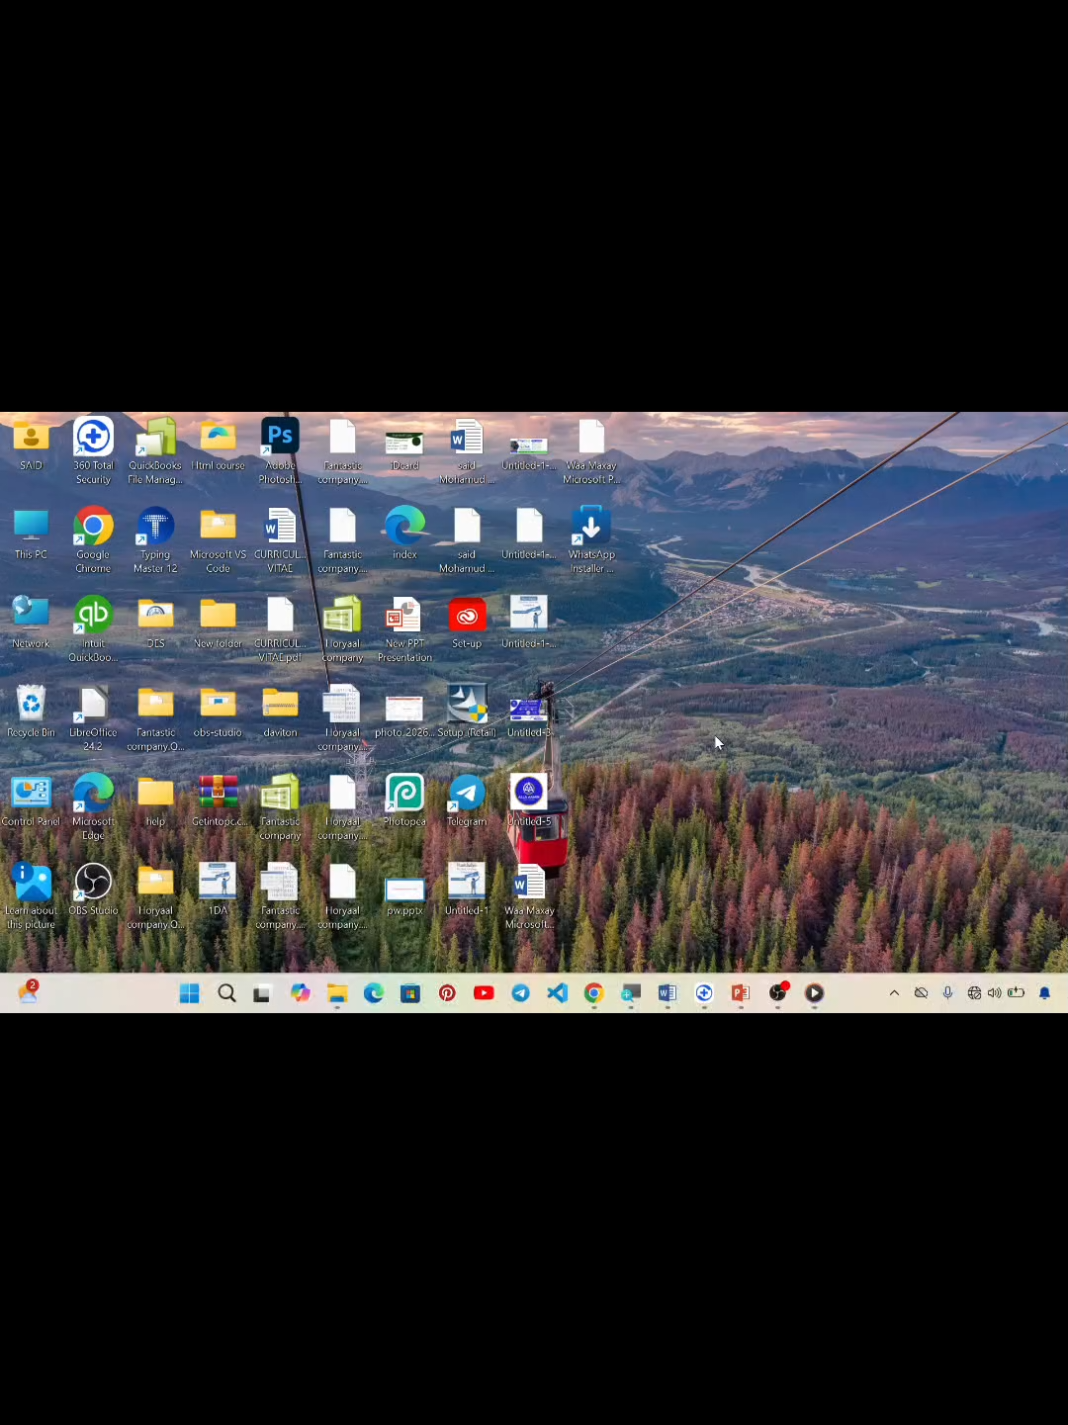This screenshot has width=1068, height=1425.
Task: Select the Recycle Bin desktop icon
Action: [x=31, y=711]
